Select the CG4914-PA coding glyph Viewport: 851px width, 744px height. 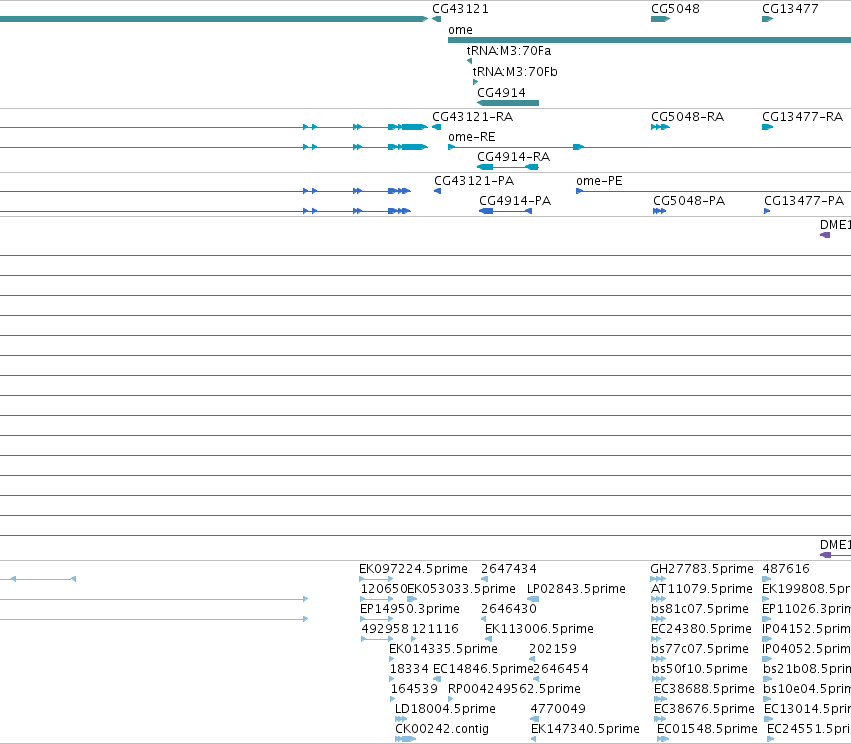click(x=505, y=211)
